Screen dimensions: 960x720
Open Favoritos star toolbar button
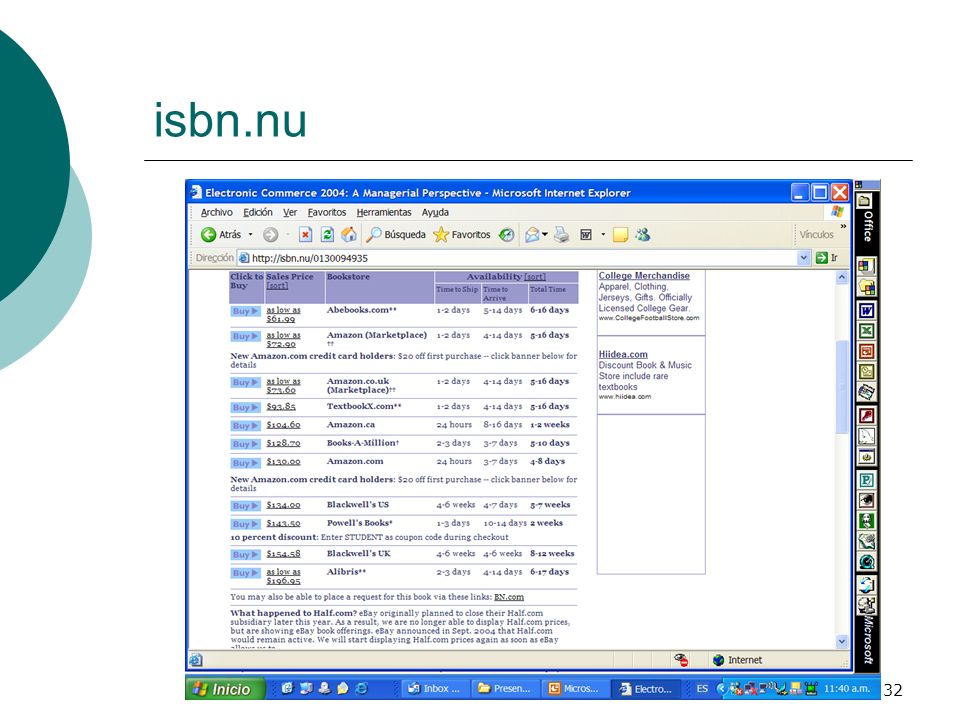(x=462, y=234)
